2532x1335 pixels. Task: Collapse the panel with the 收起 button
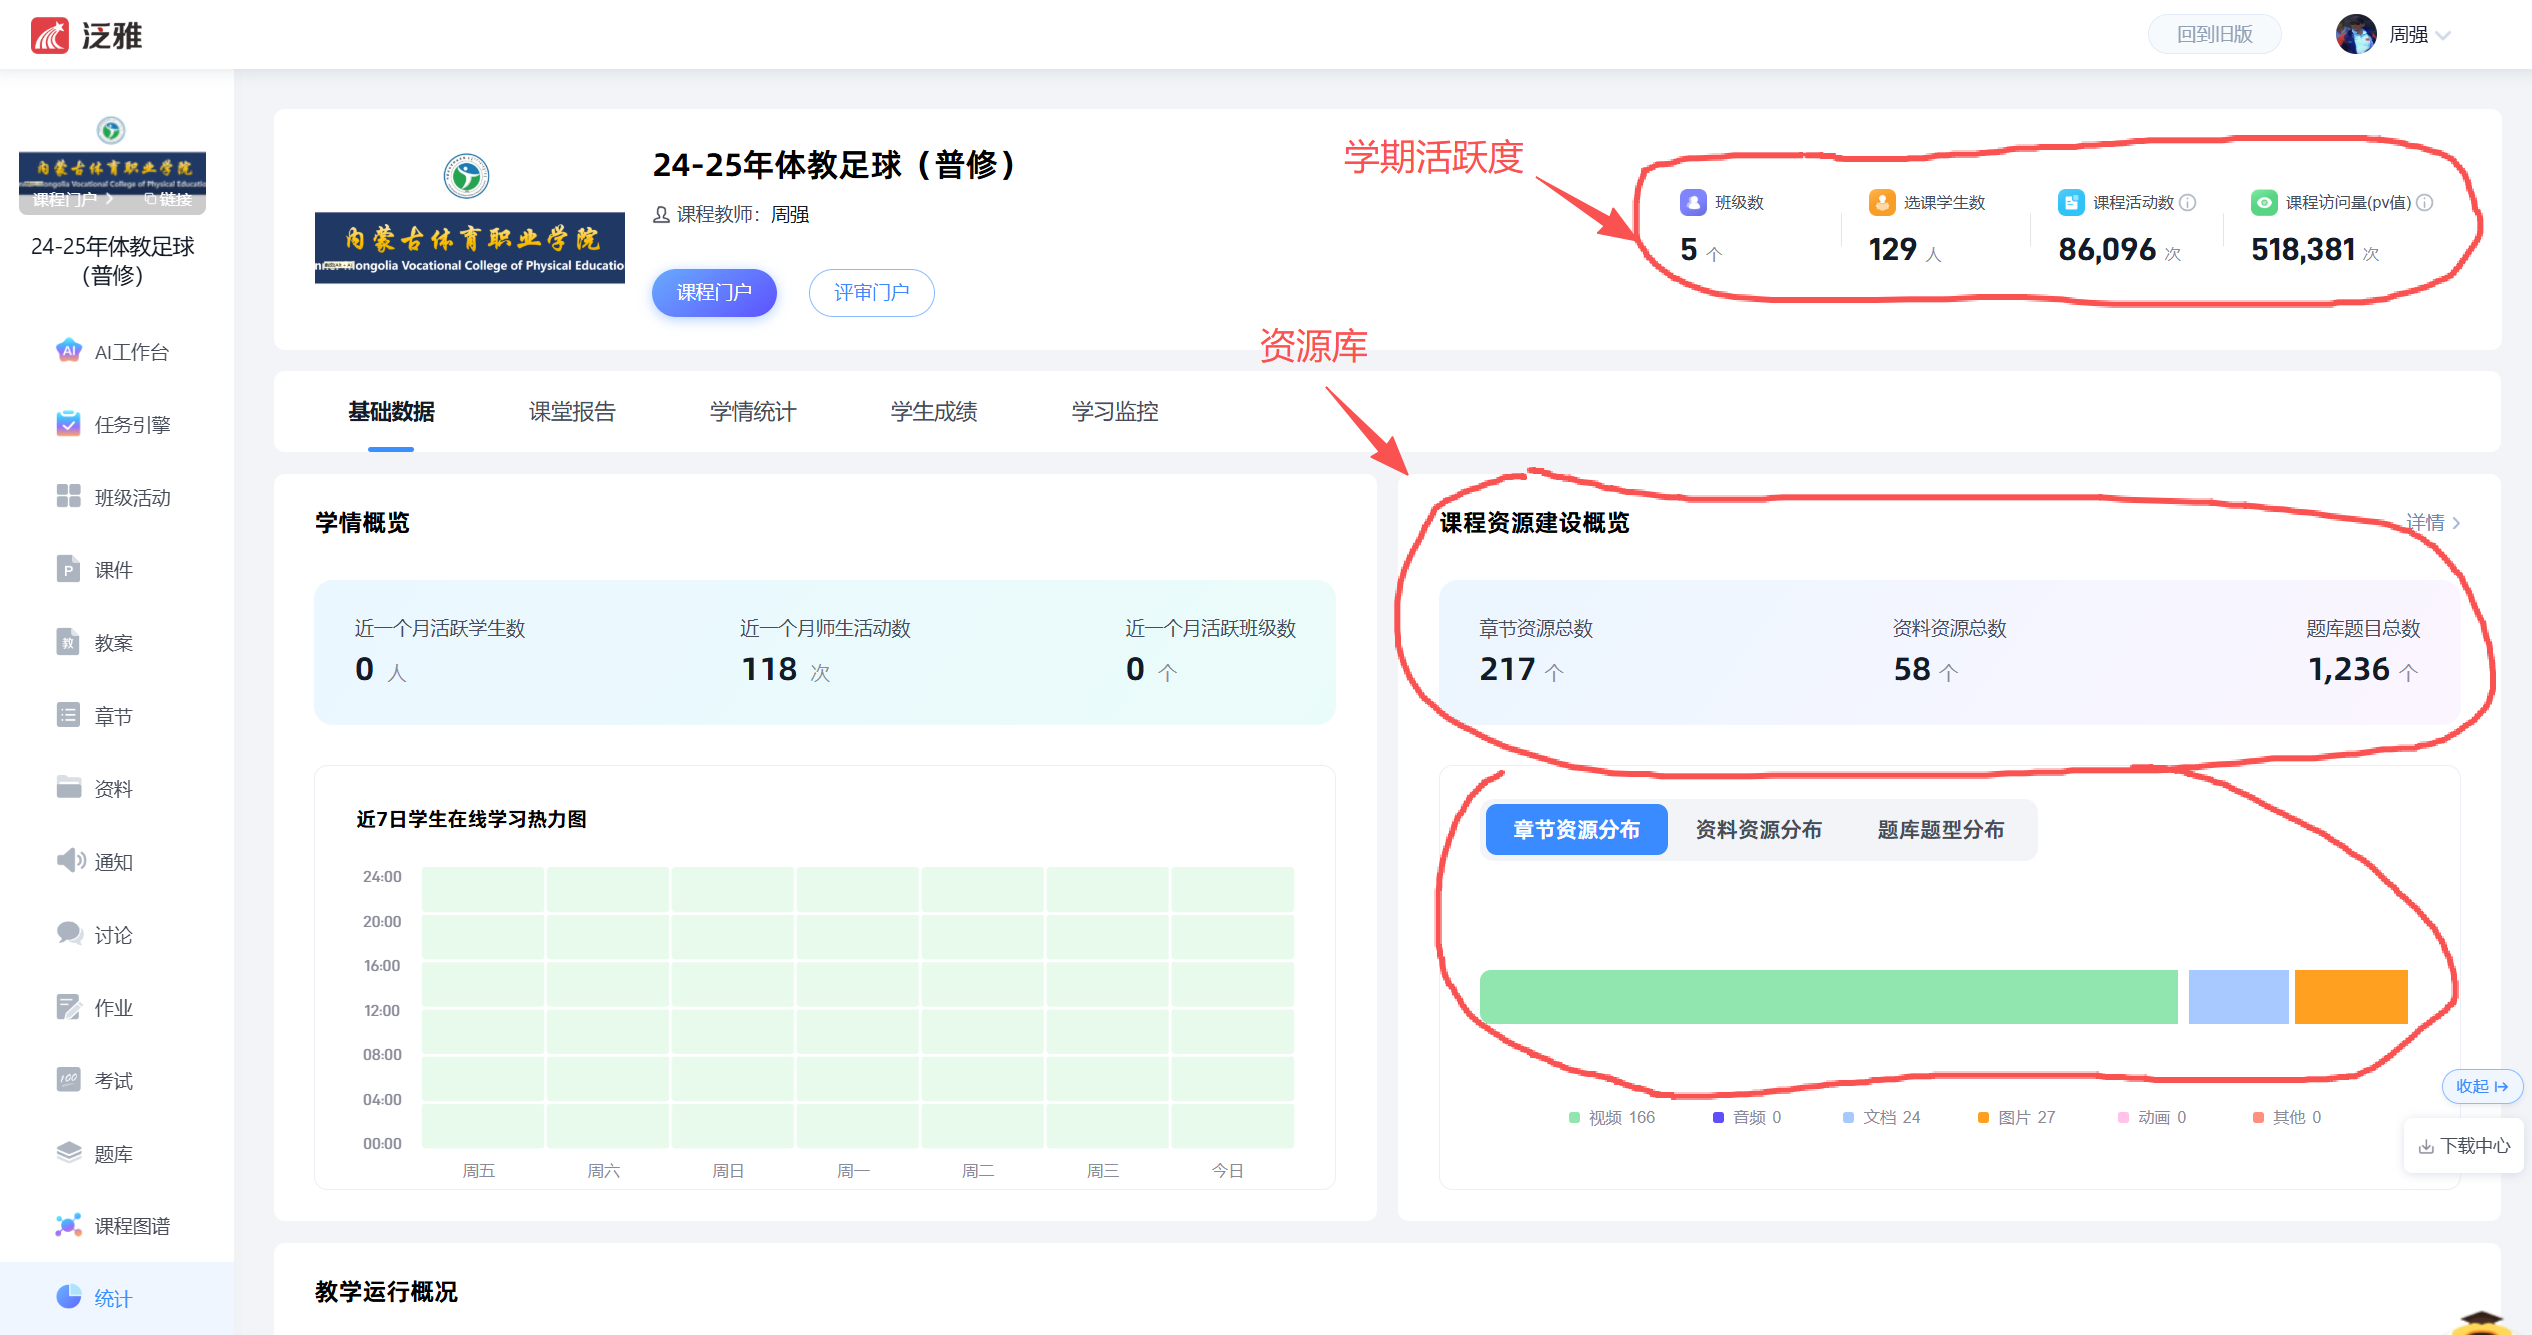coord(2481,1085)
